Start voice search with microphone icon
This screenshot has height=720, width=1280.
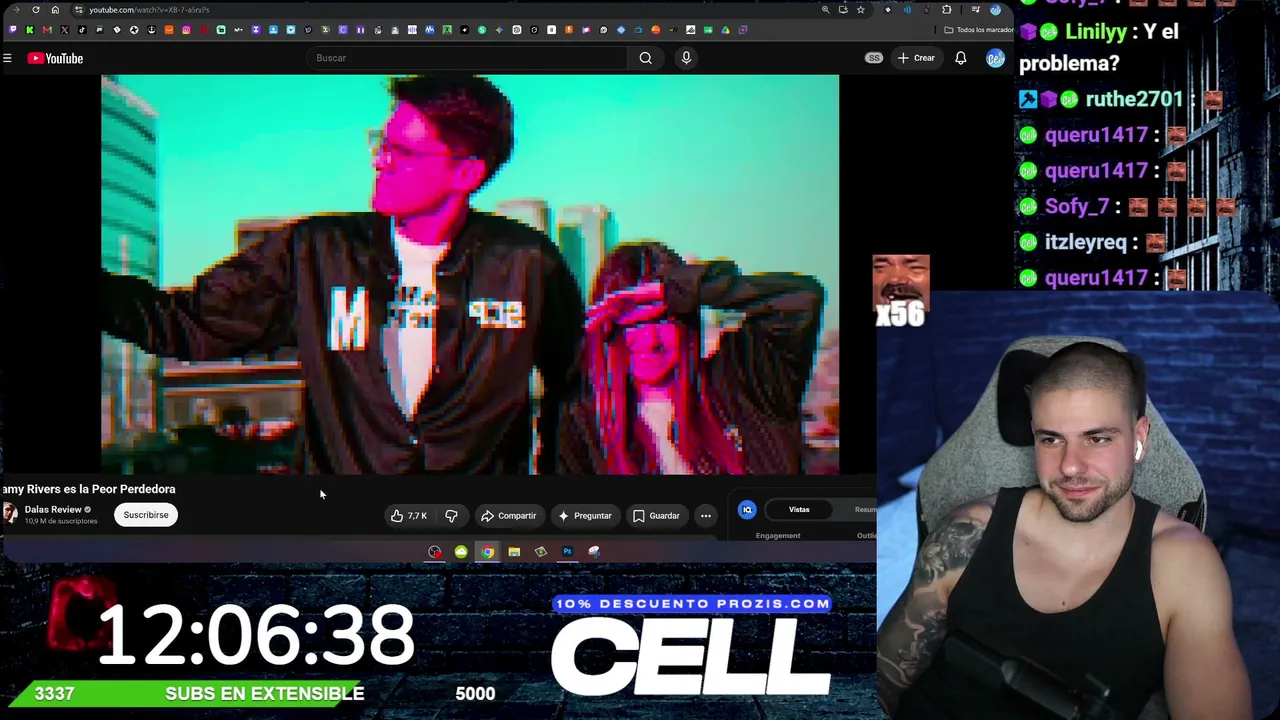click(x=686, y=58)
